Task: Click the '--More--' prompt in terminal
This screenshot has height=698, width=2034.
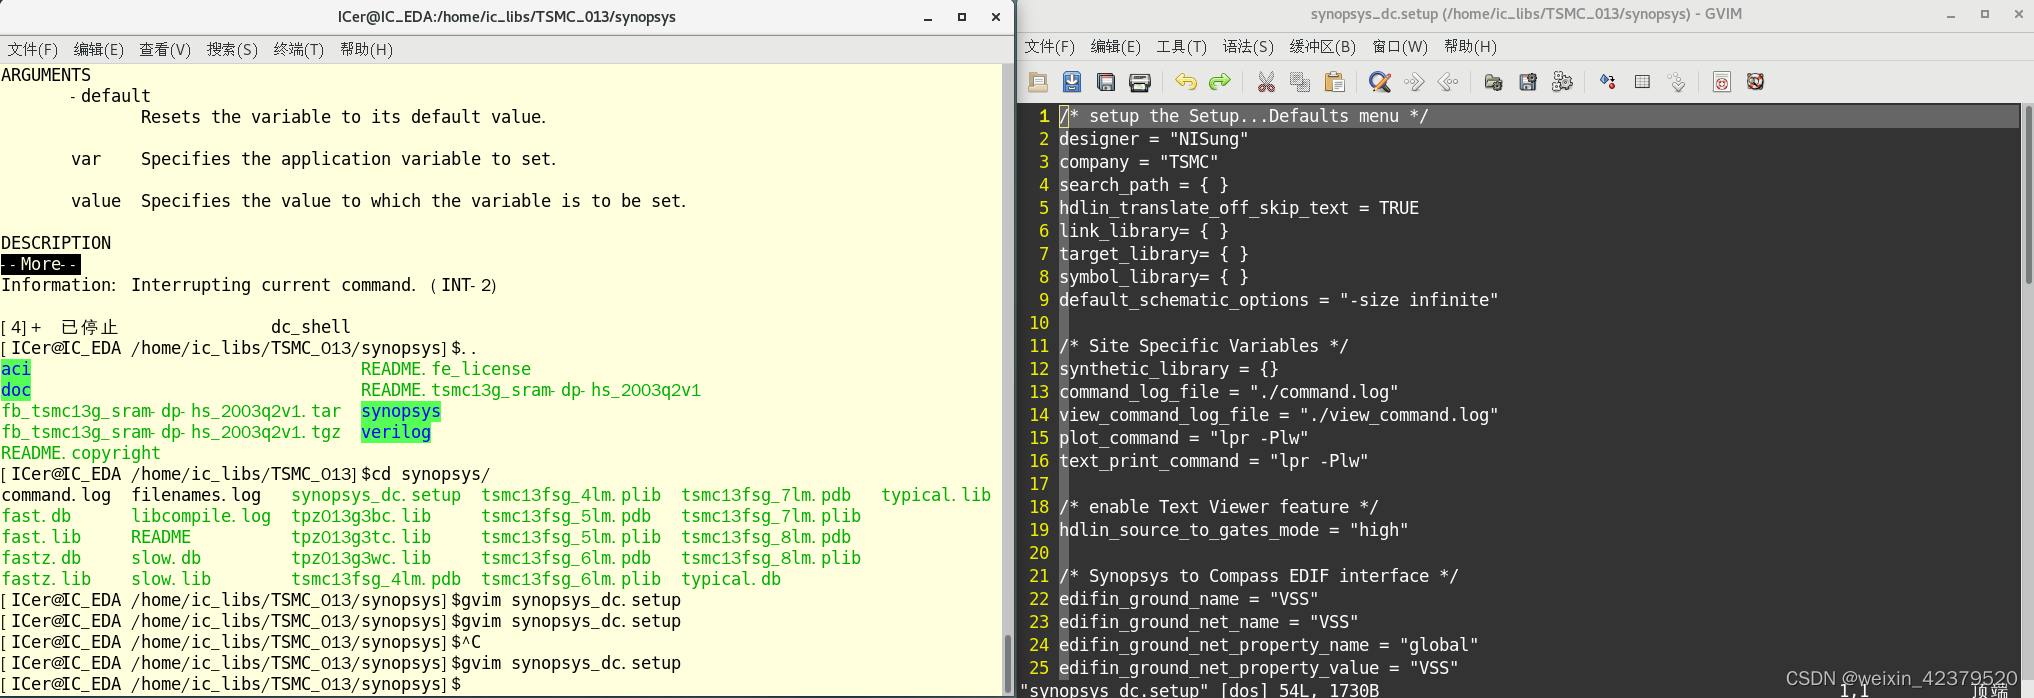Action: coord(41,264)
